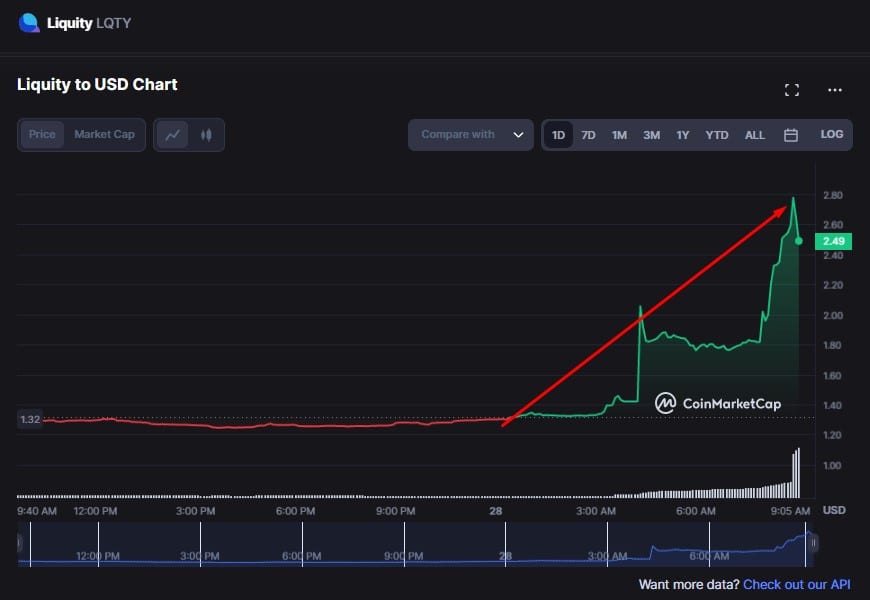
Task: Select the 1D time range tab
Action: point(558,135)
